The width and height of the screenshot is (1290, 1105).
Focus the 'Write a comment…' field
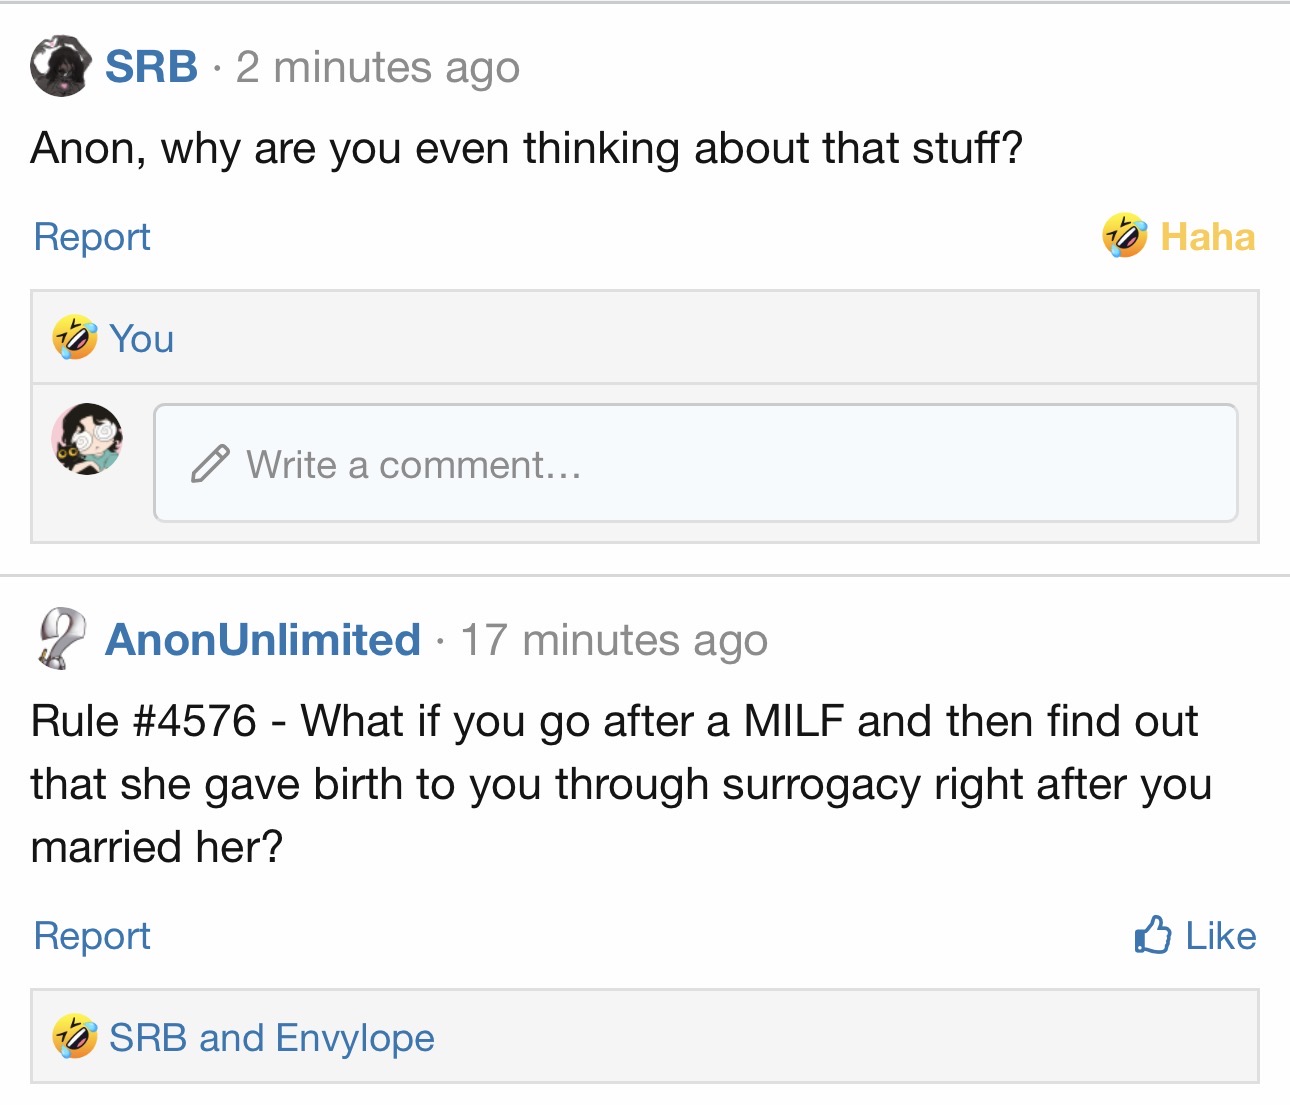click(x=700, y=463)
